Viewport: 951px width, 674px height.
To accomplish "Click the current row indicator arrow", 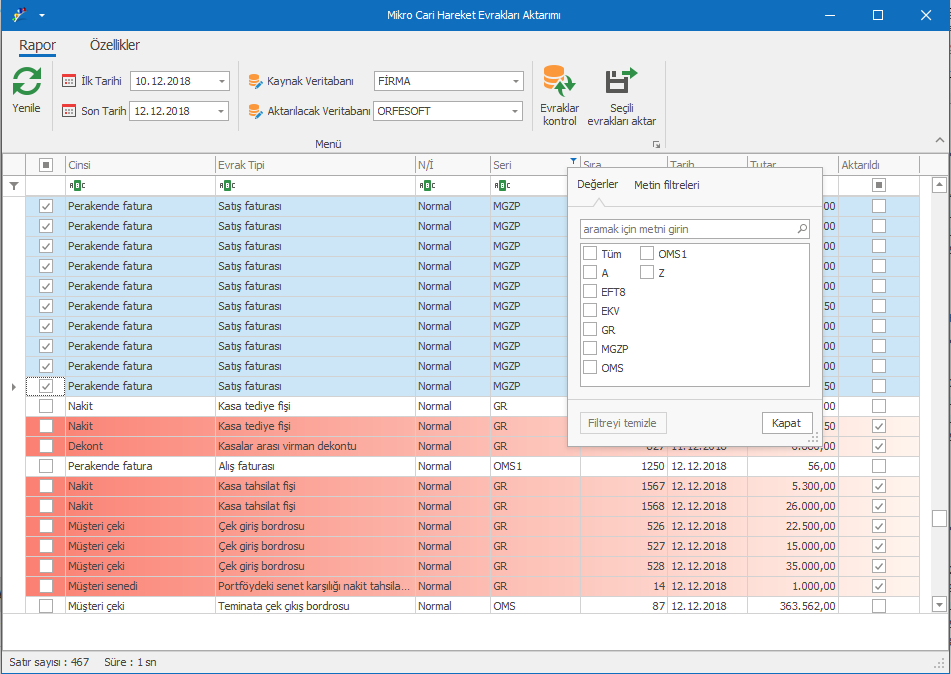I will coord(13,386).
